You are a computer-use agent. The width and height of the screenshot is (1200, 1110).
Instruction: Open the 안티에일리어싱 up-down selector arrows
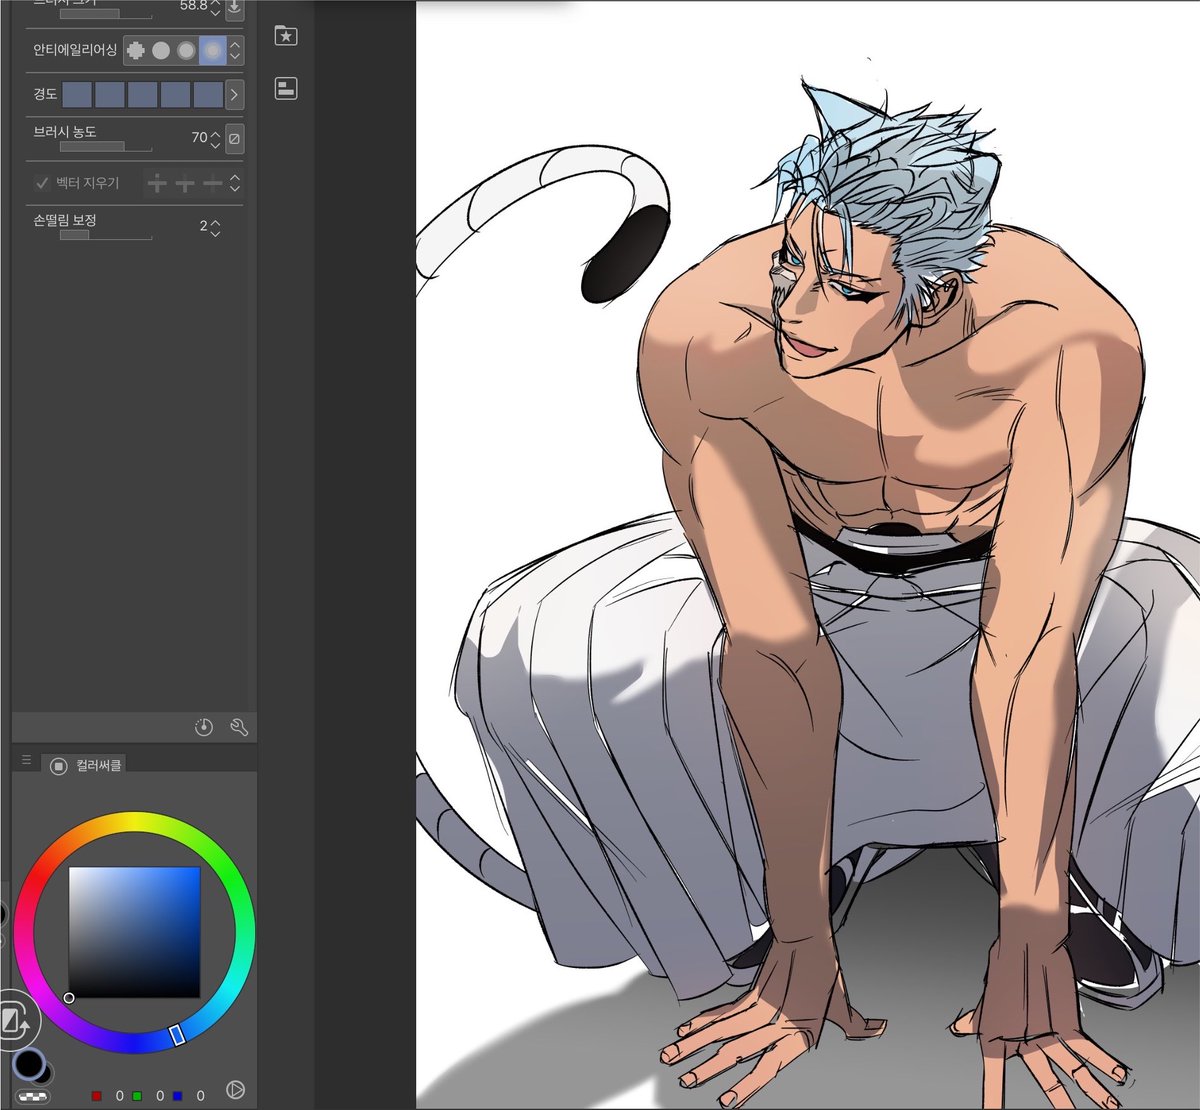[x=235, y=50]
